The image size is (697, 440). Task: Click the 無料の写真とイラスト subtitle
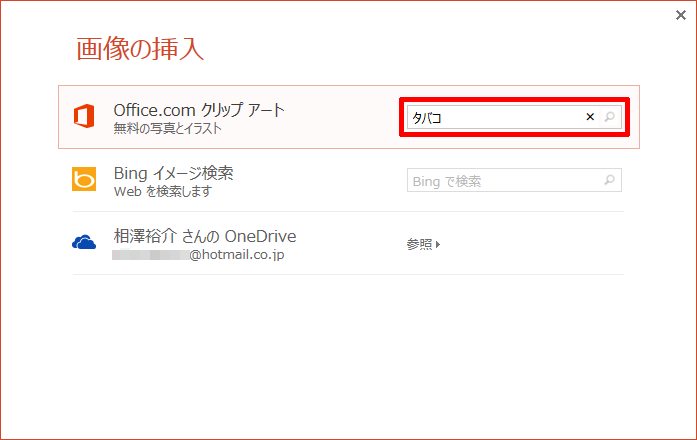click(x=167, y=128)
